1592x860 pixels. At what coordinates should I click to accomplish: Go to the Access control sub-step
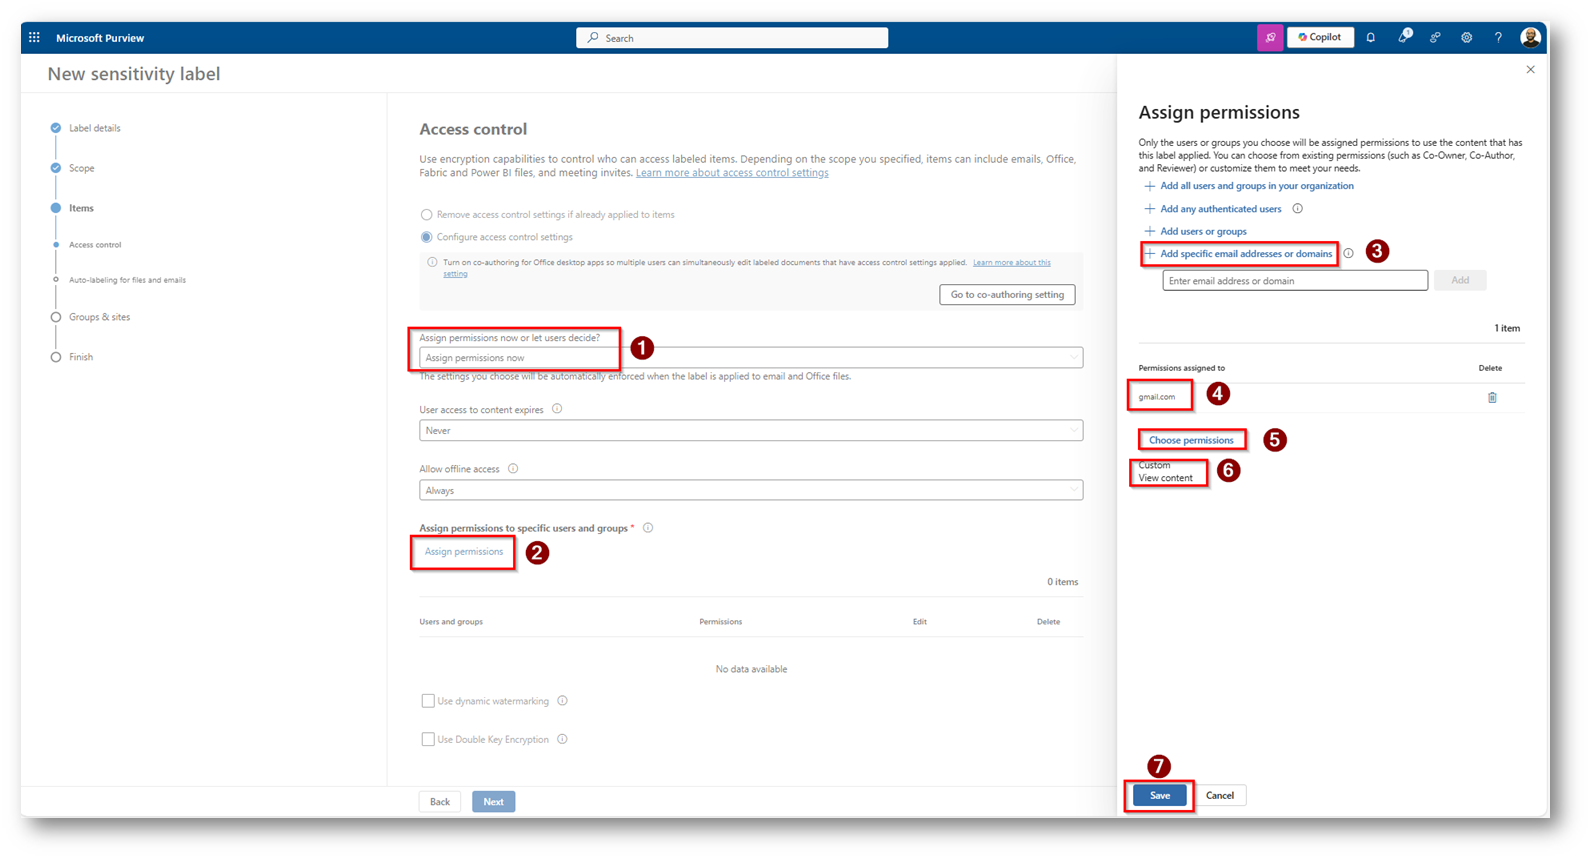tap(95, 245)
